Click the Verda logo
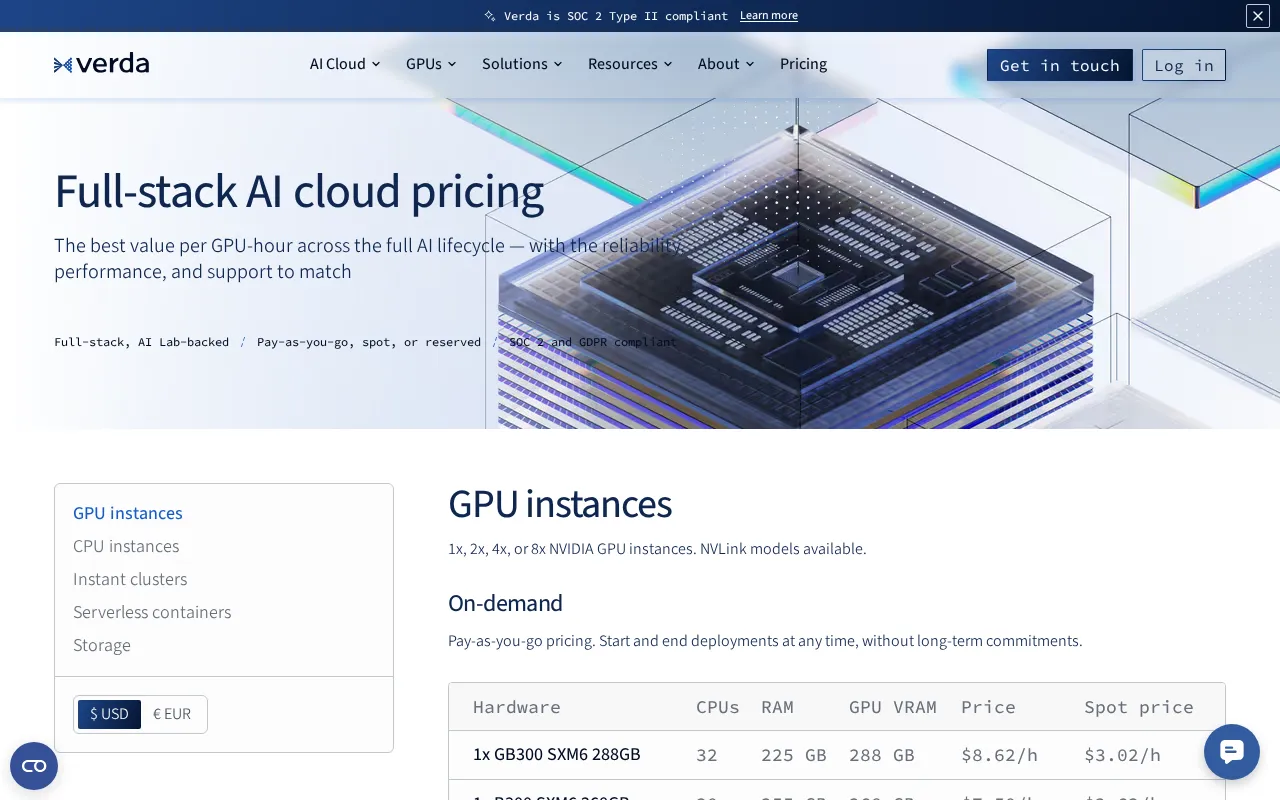 101,64
